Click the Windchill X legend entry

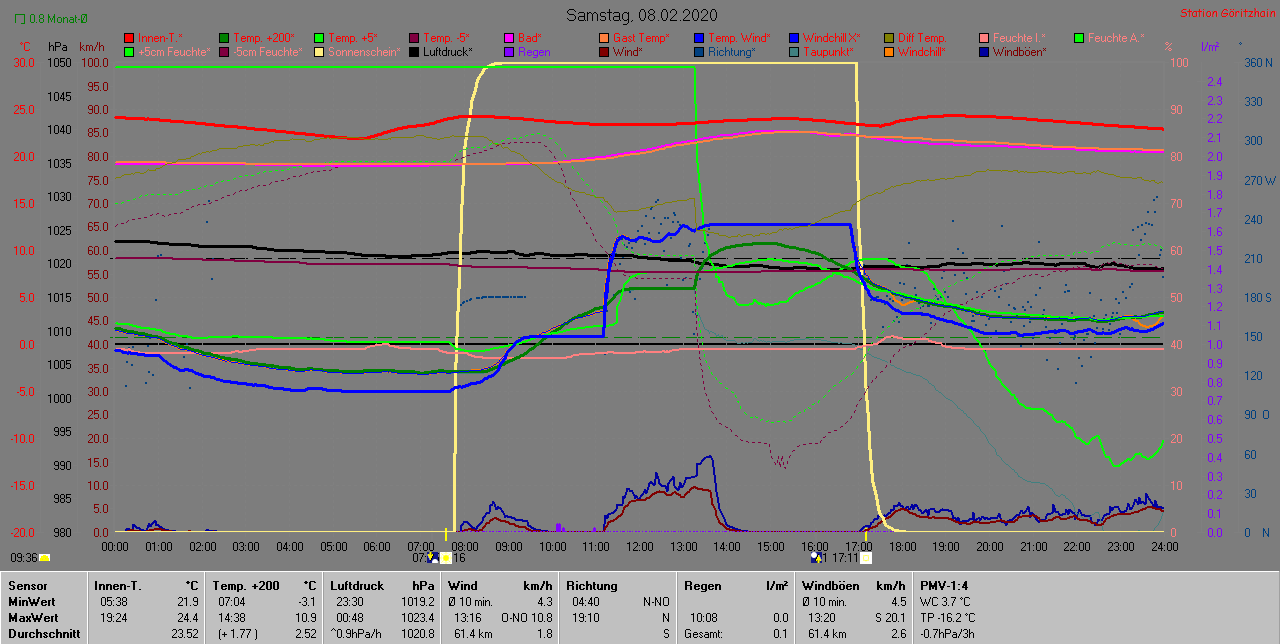coord(825,38)
